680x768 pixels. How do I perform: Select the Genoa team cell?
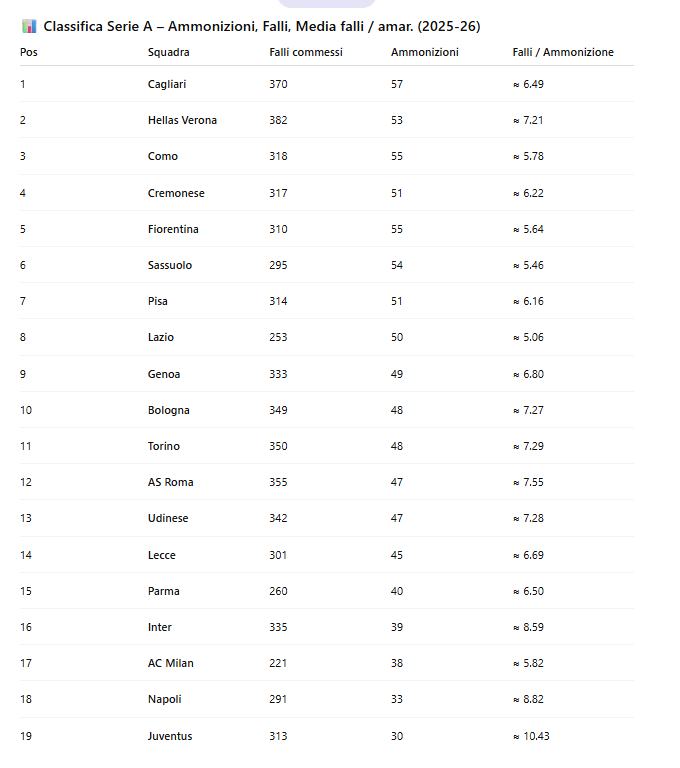[x=164, y=374]
